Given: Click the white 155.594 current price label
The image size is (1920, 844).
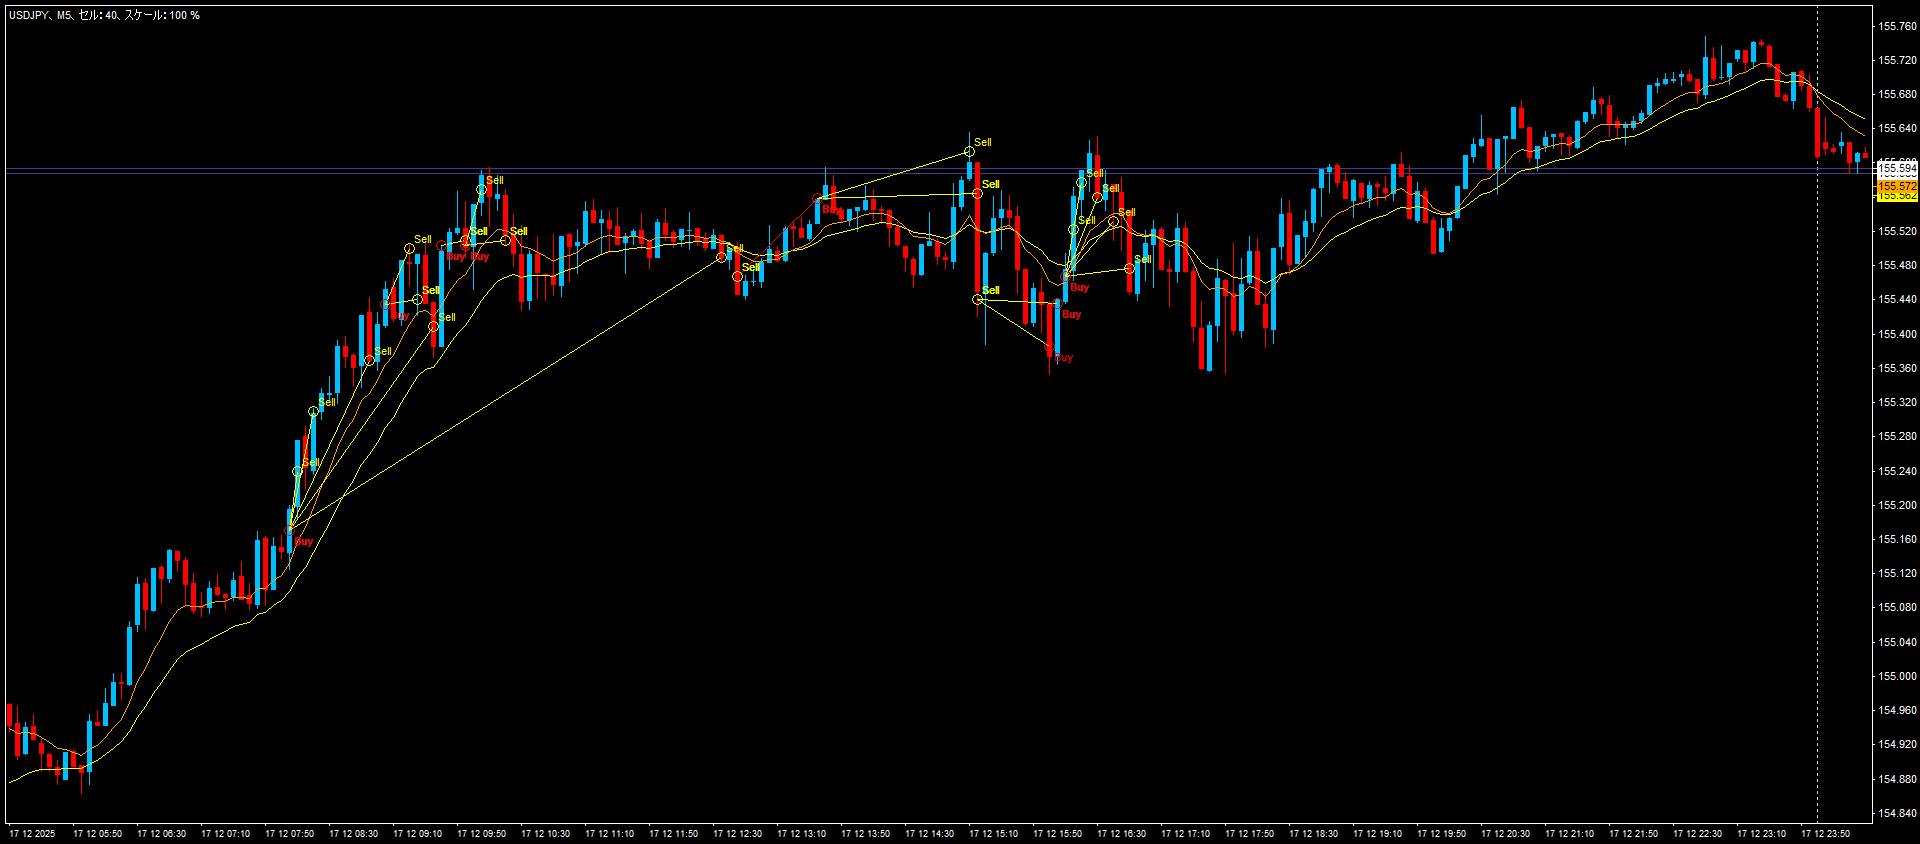Looking at the screenshot, I should pyautogui.click(x=1896, y=169).
